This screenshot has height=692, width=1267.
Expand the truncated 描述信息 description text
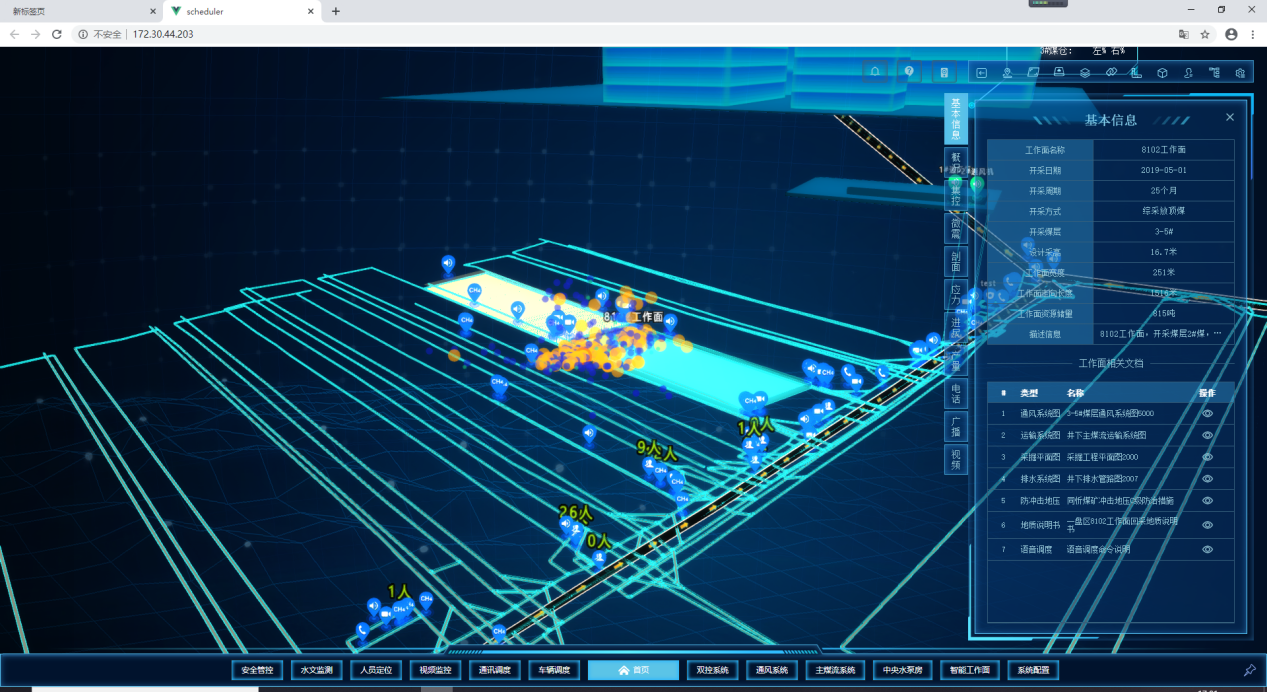click(x=1217, y=334)
